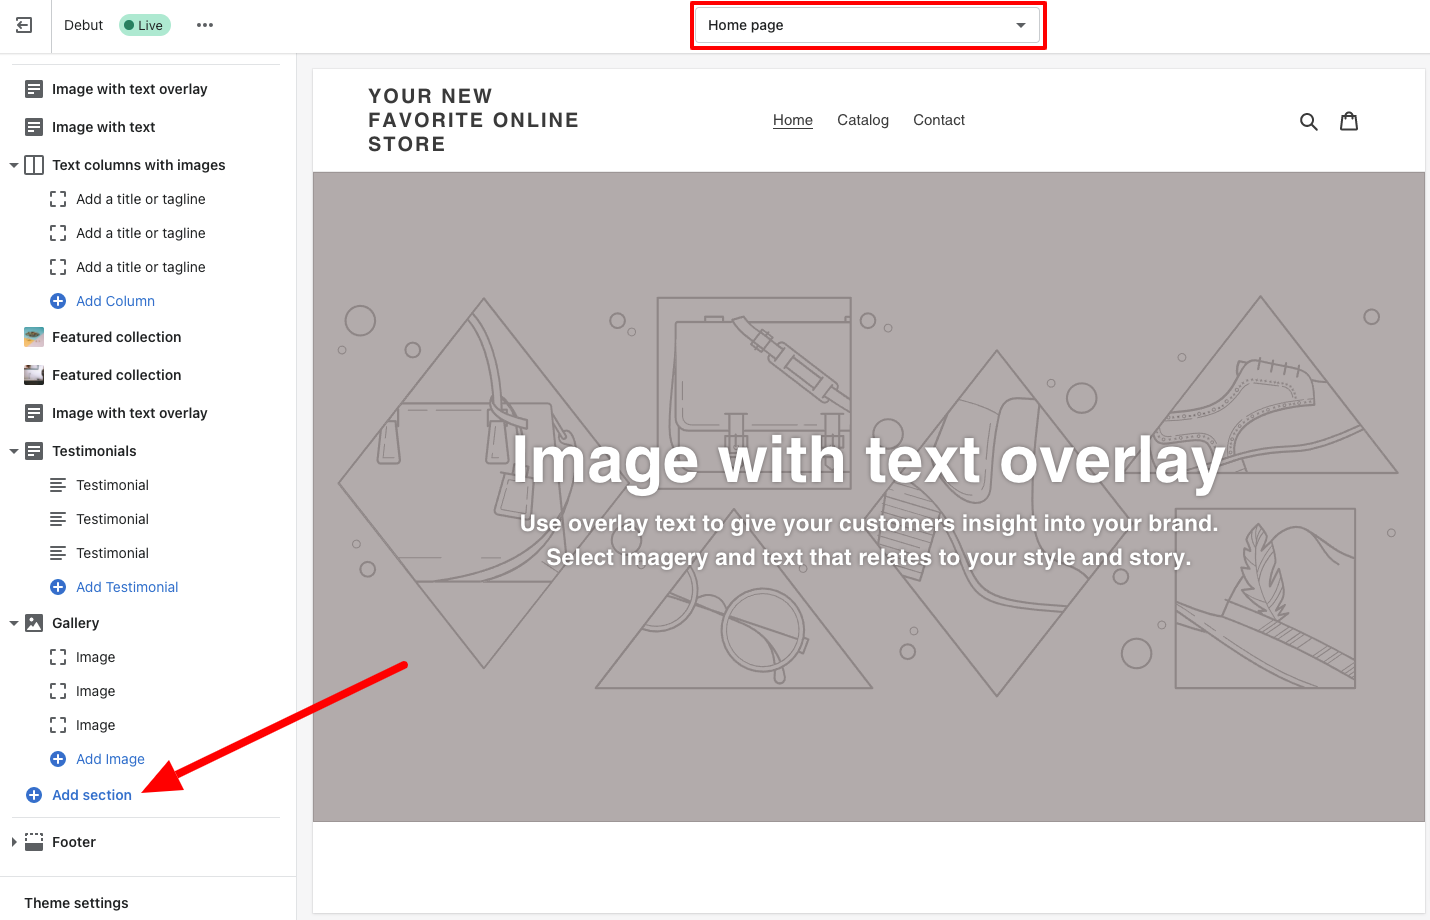
Task: Expand the Footer section
Action: (x=14, y=841)
